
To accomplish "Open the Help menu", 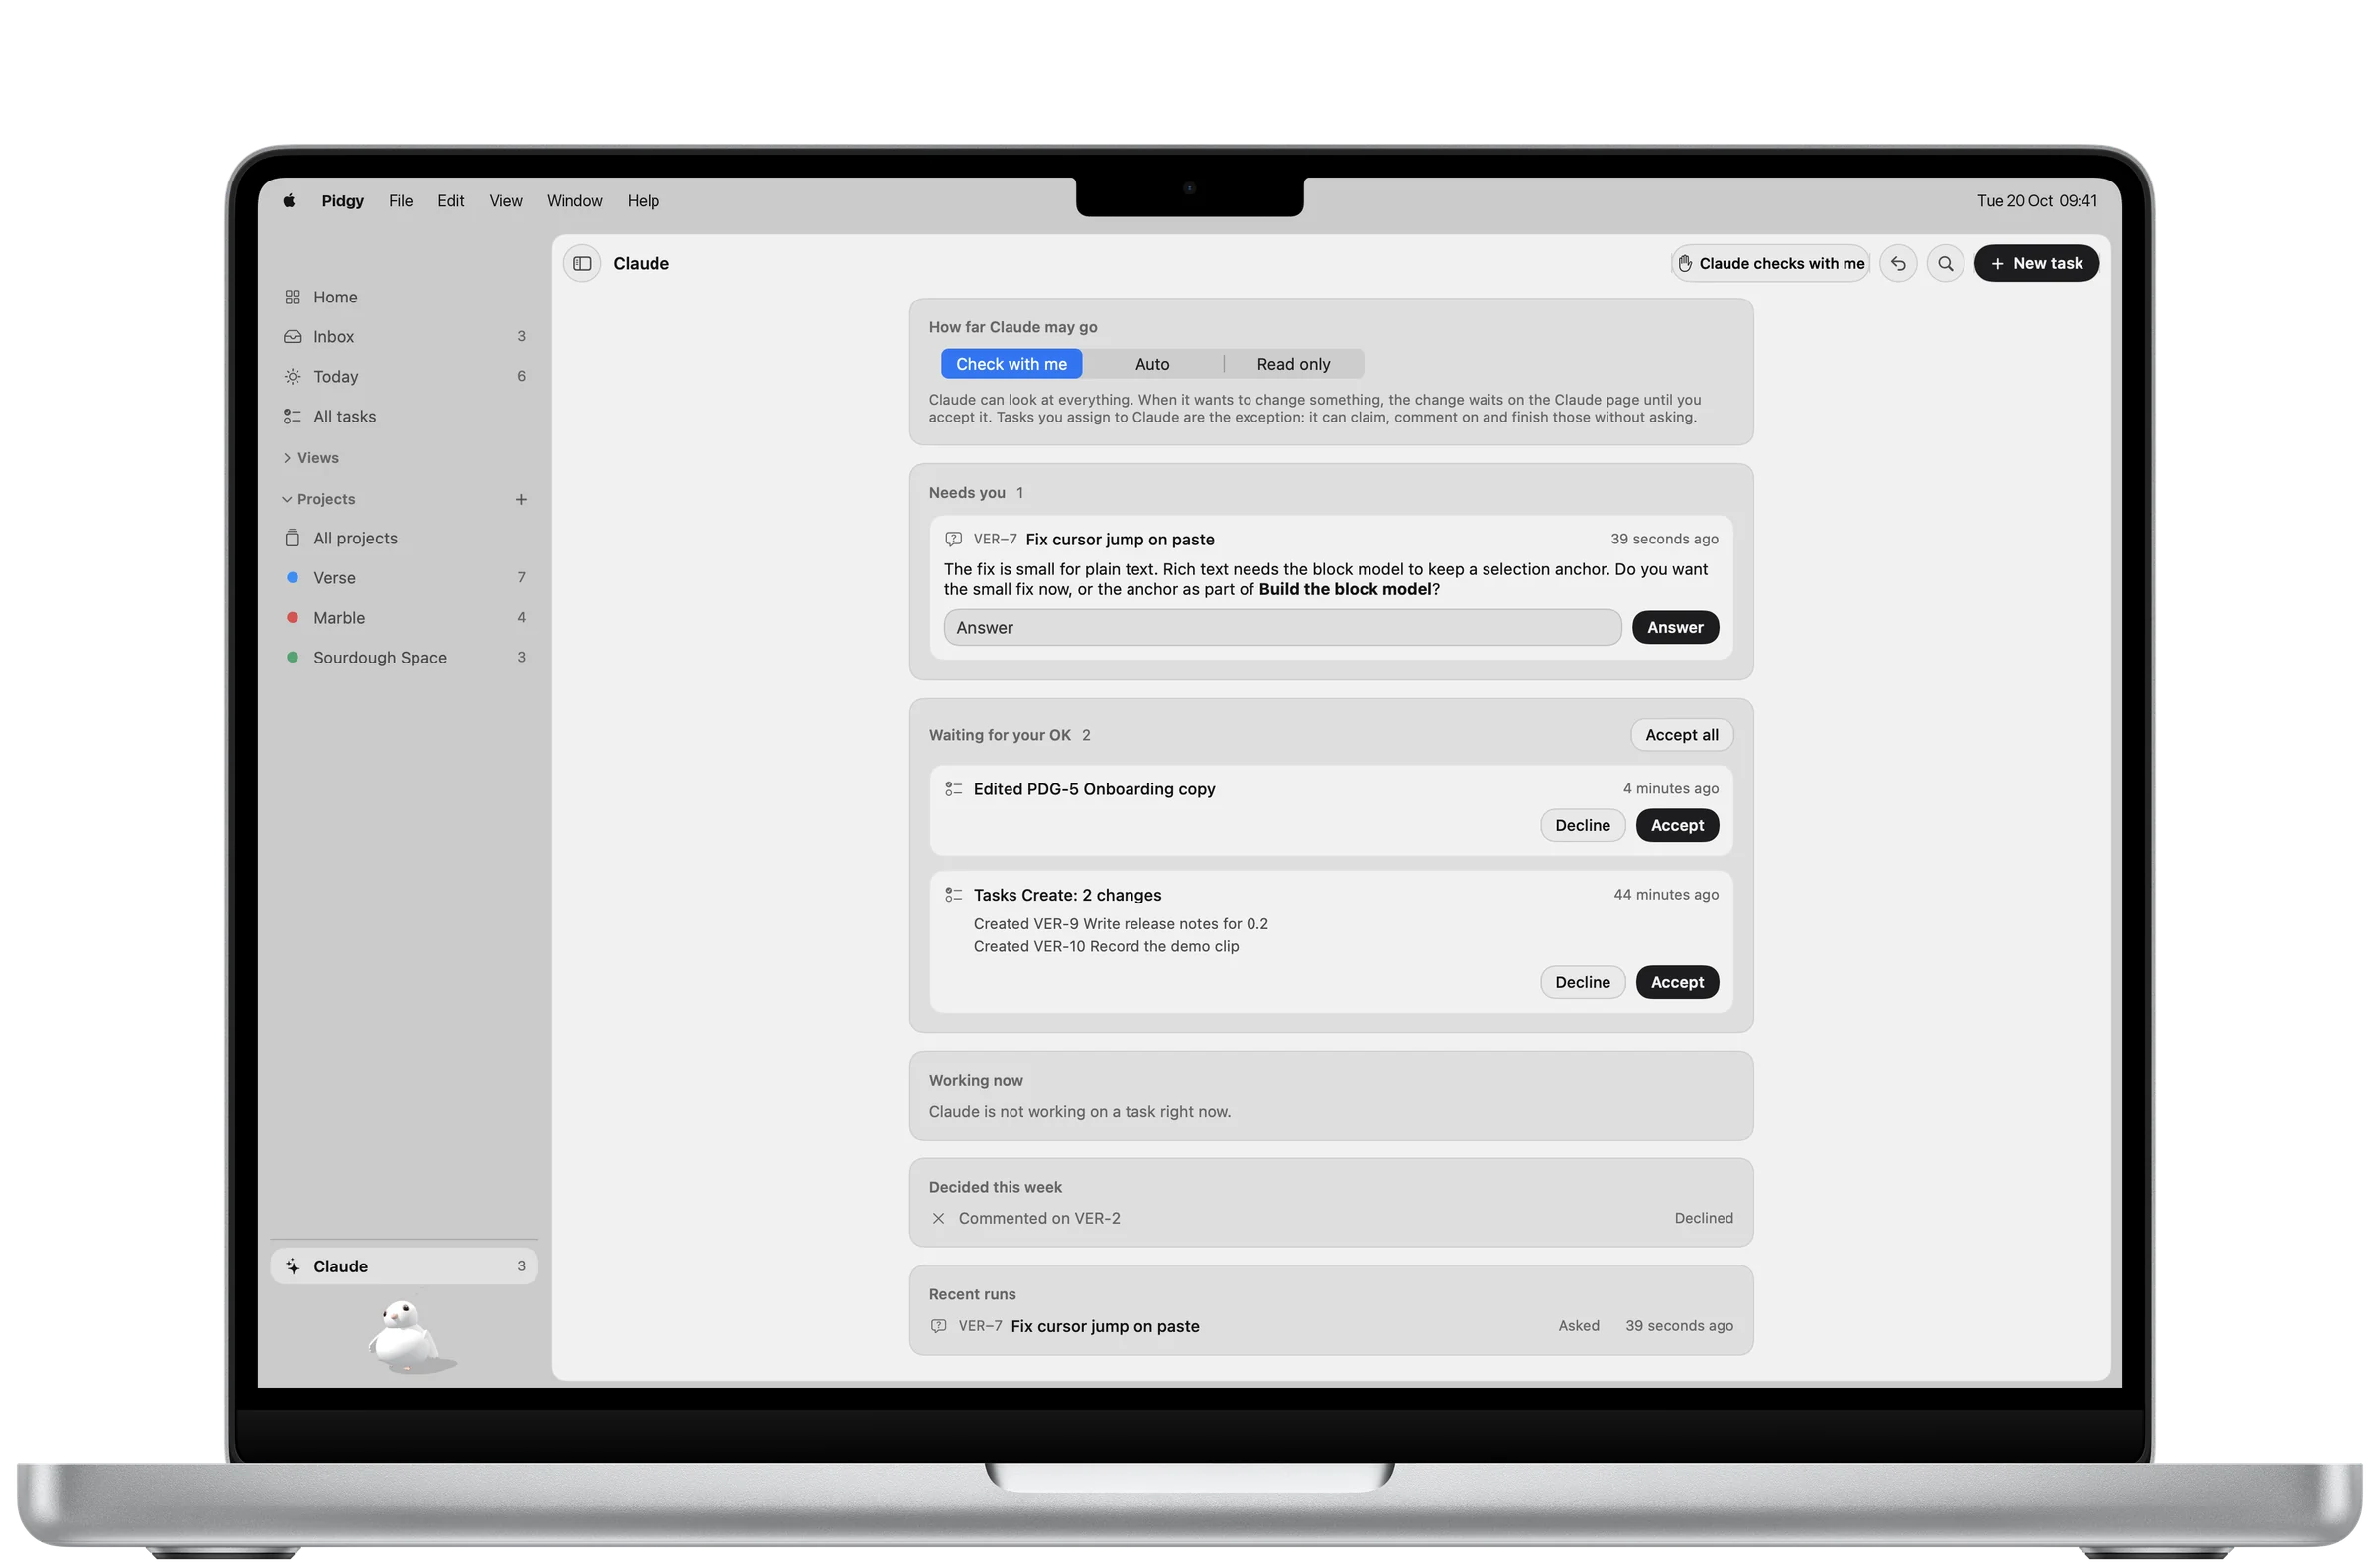I will pyautogui.click(x=643, y=201).
